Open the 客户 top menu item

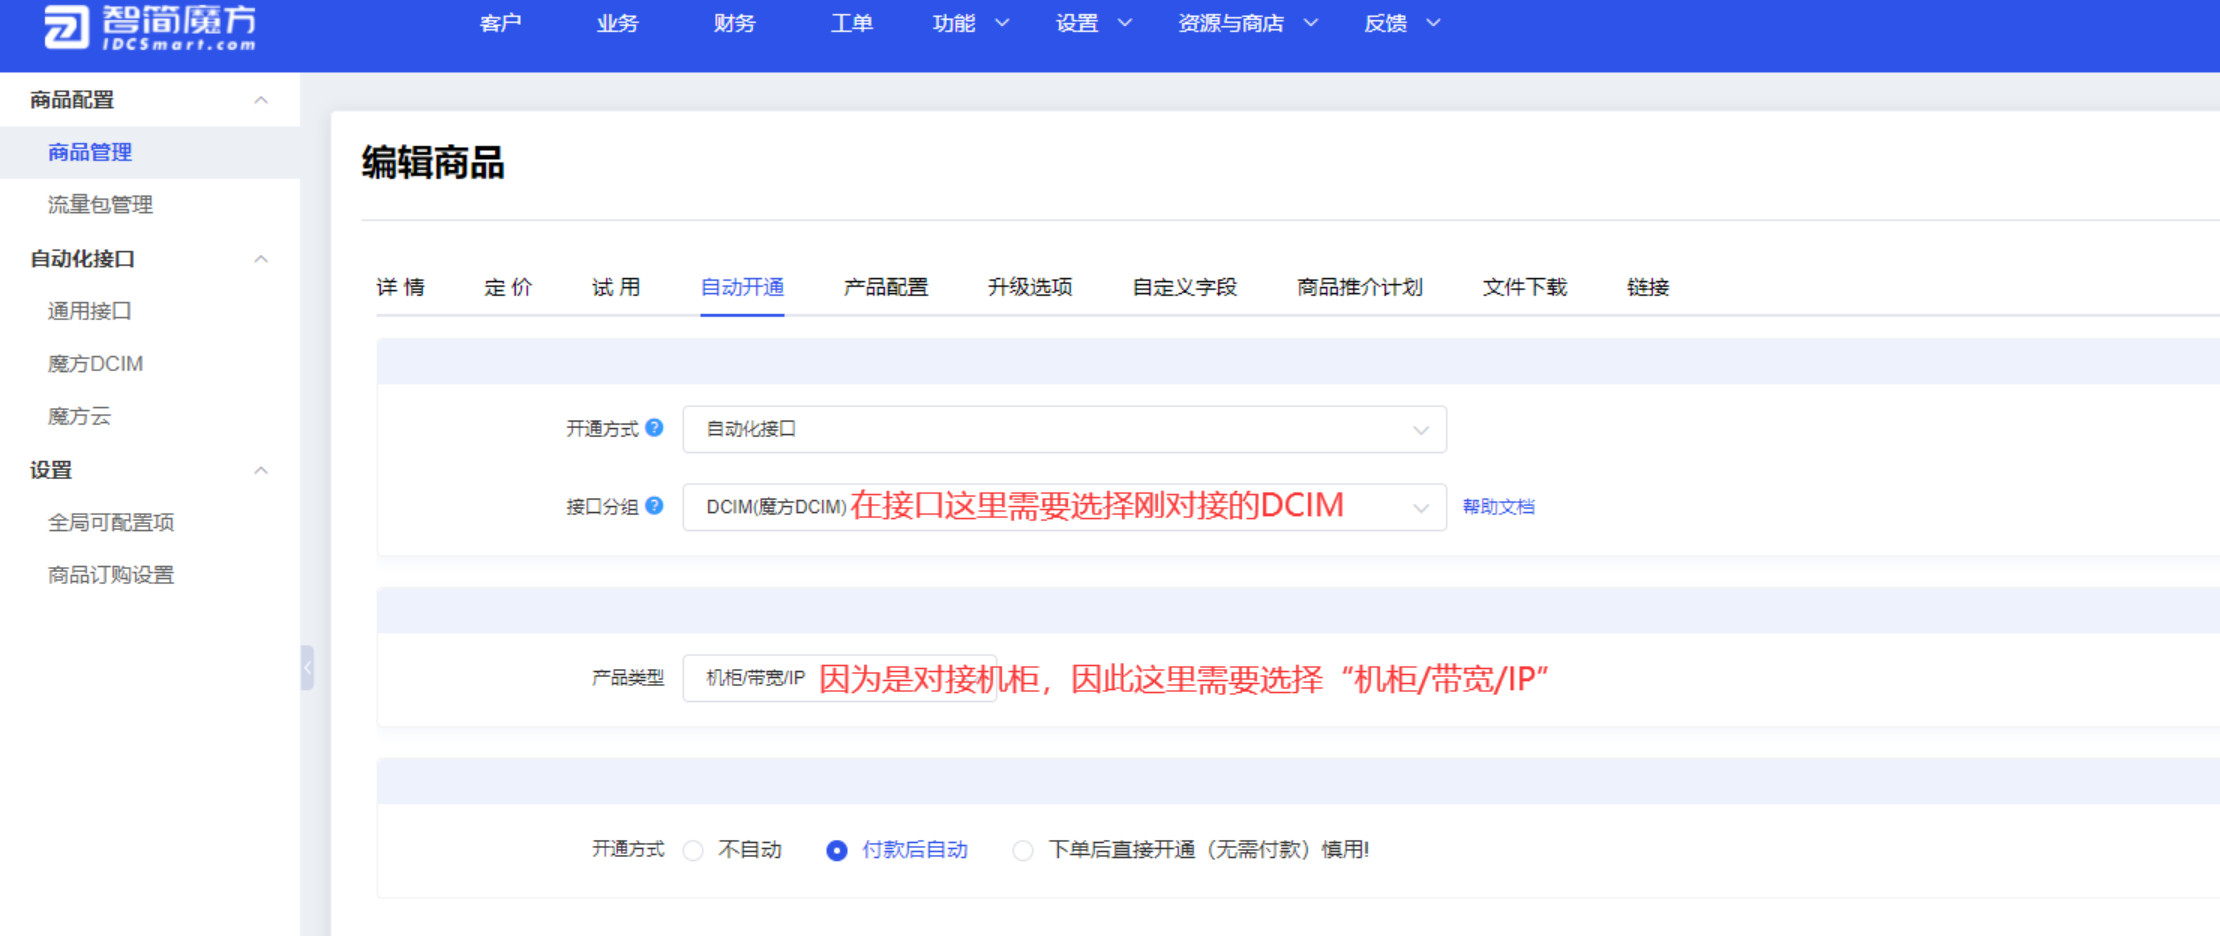(x=500, y=23)
